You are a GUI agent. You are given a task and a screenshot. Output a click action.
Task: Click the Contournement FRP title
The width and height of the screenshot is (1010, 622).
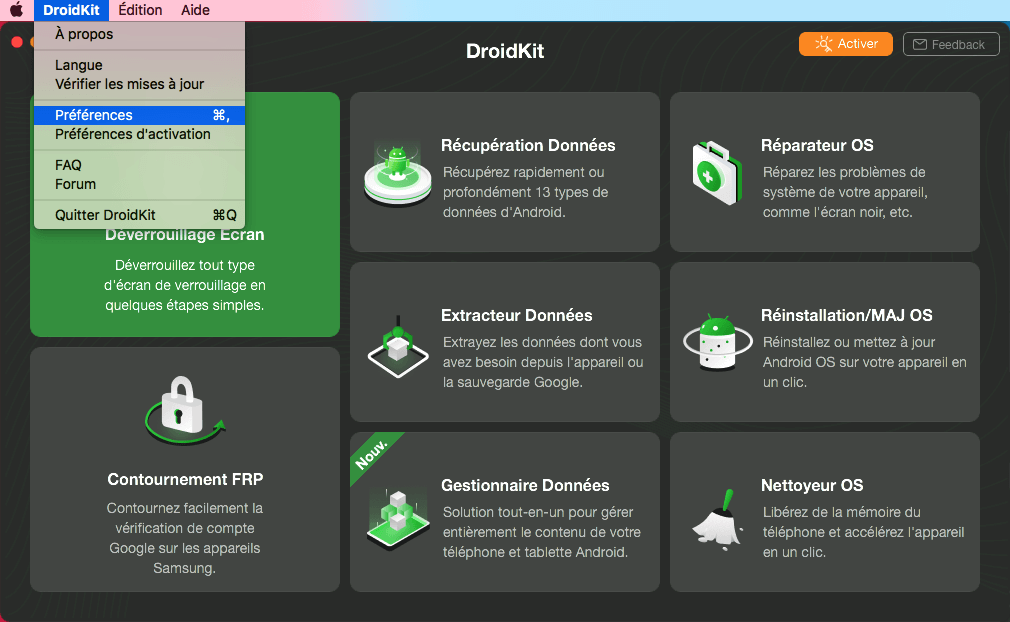[x=185, y=480]
